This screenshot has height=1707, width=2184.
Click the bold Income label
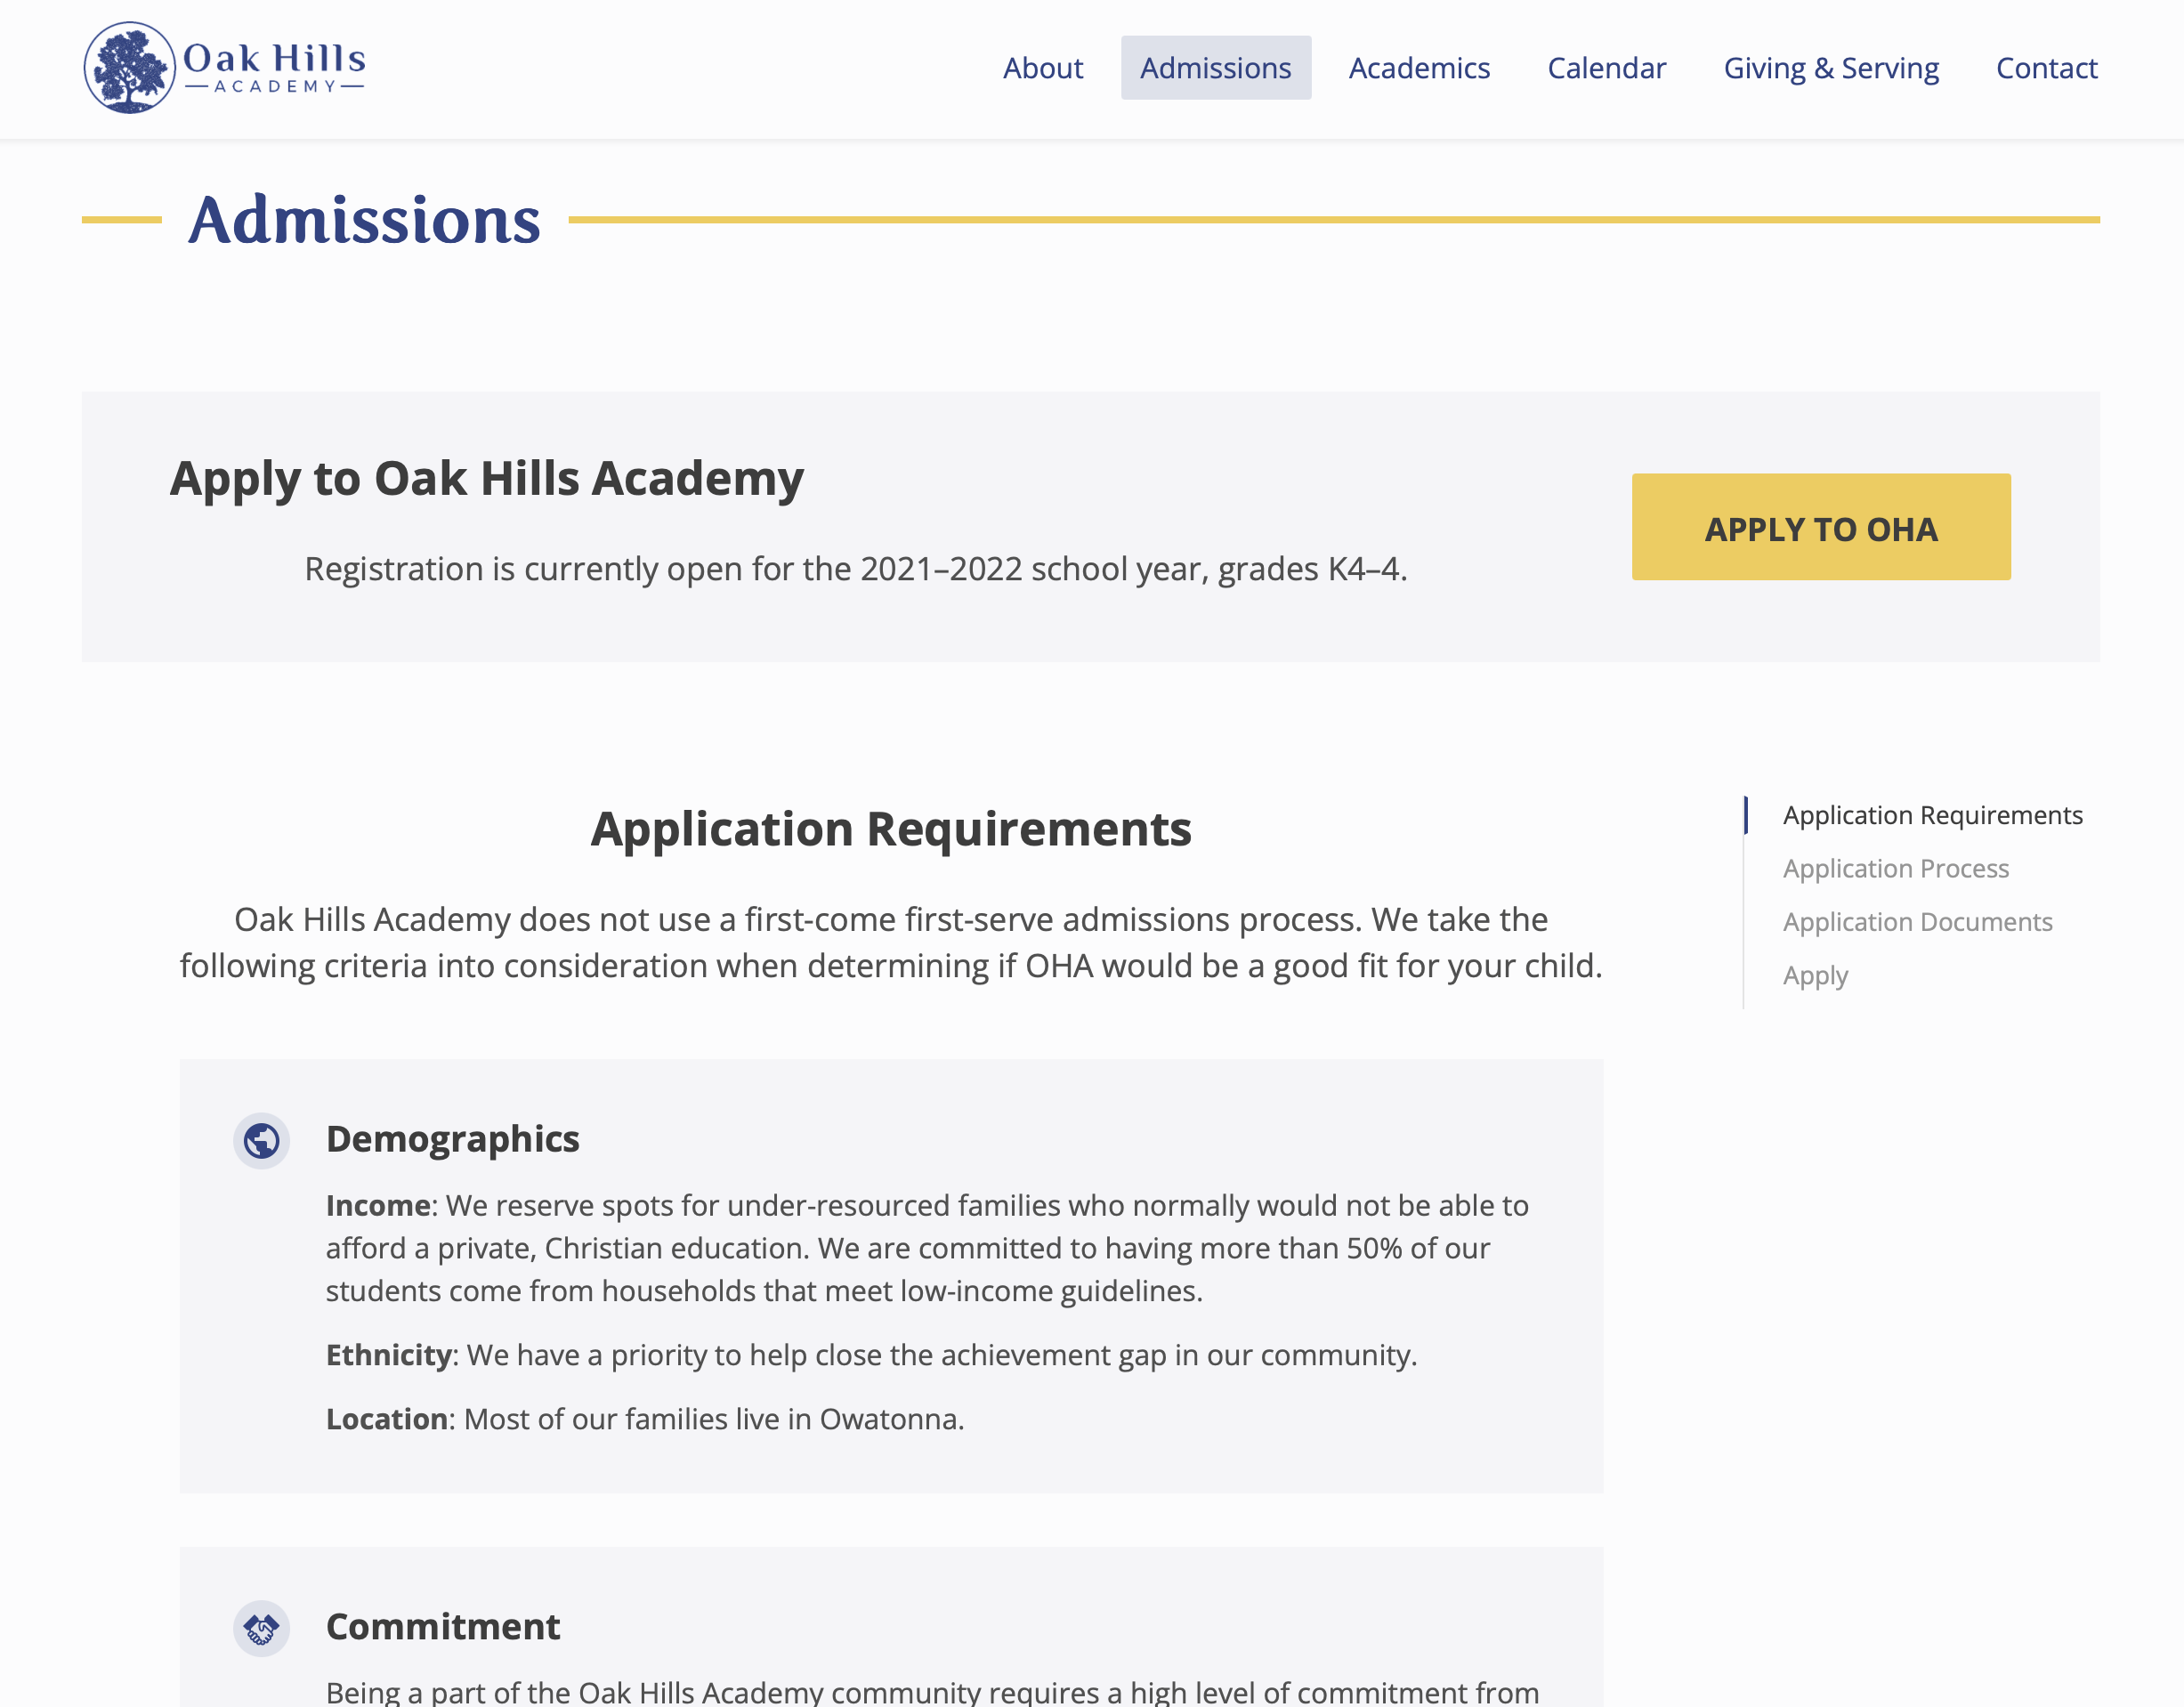tap(378, 1206)
